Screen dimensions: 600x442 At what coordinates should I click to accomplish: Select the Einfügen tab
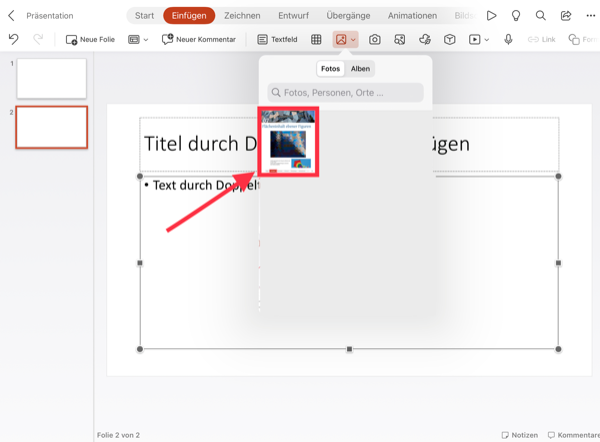point(189,16)
